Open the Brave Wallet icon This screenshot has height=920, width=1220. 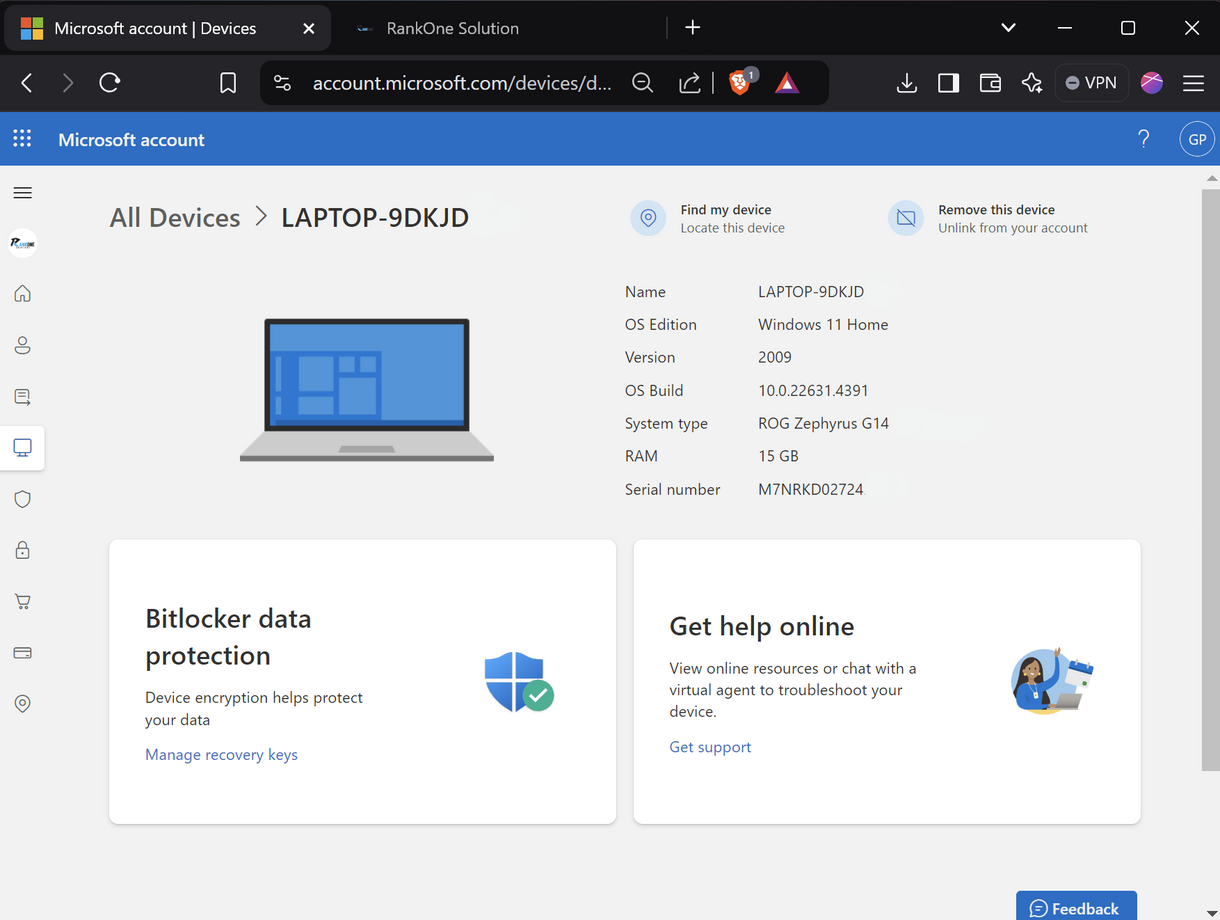coord(990,83)
